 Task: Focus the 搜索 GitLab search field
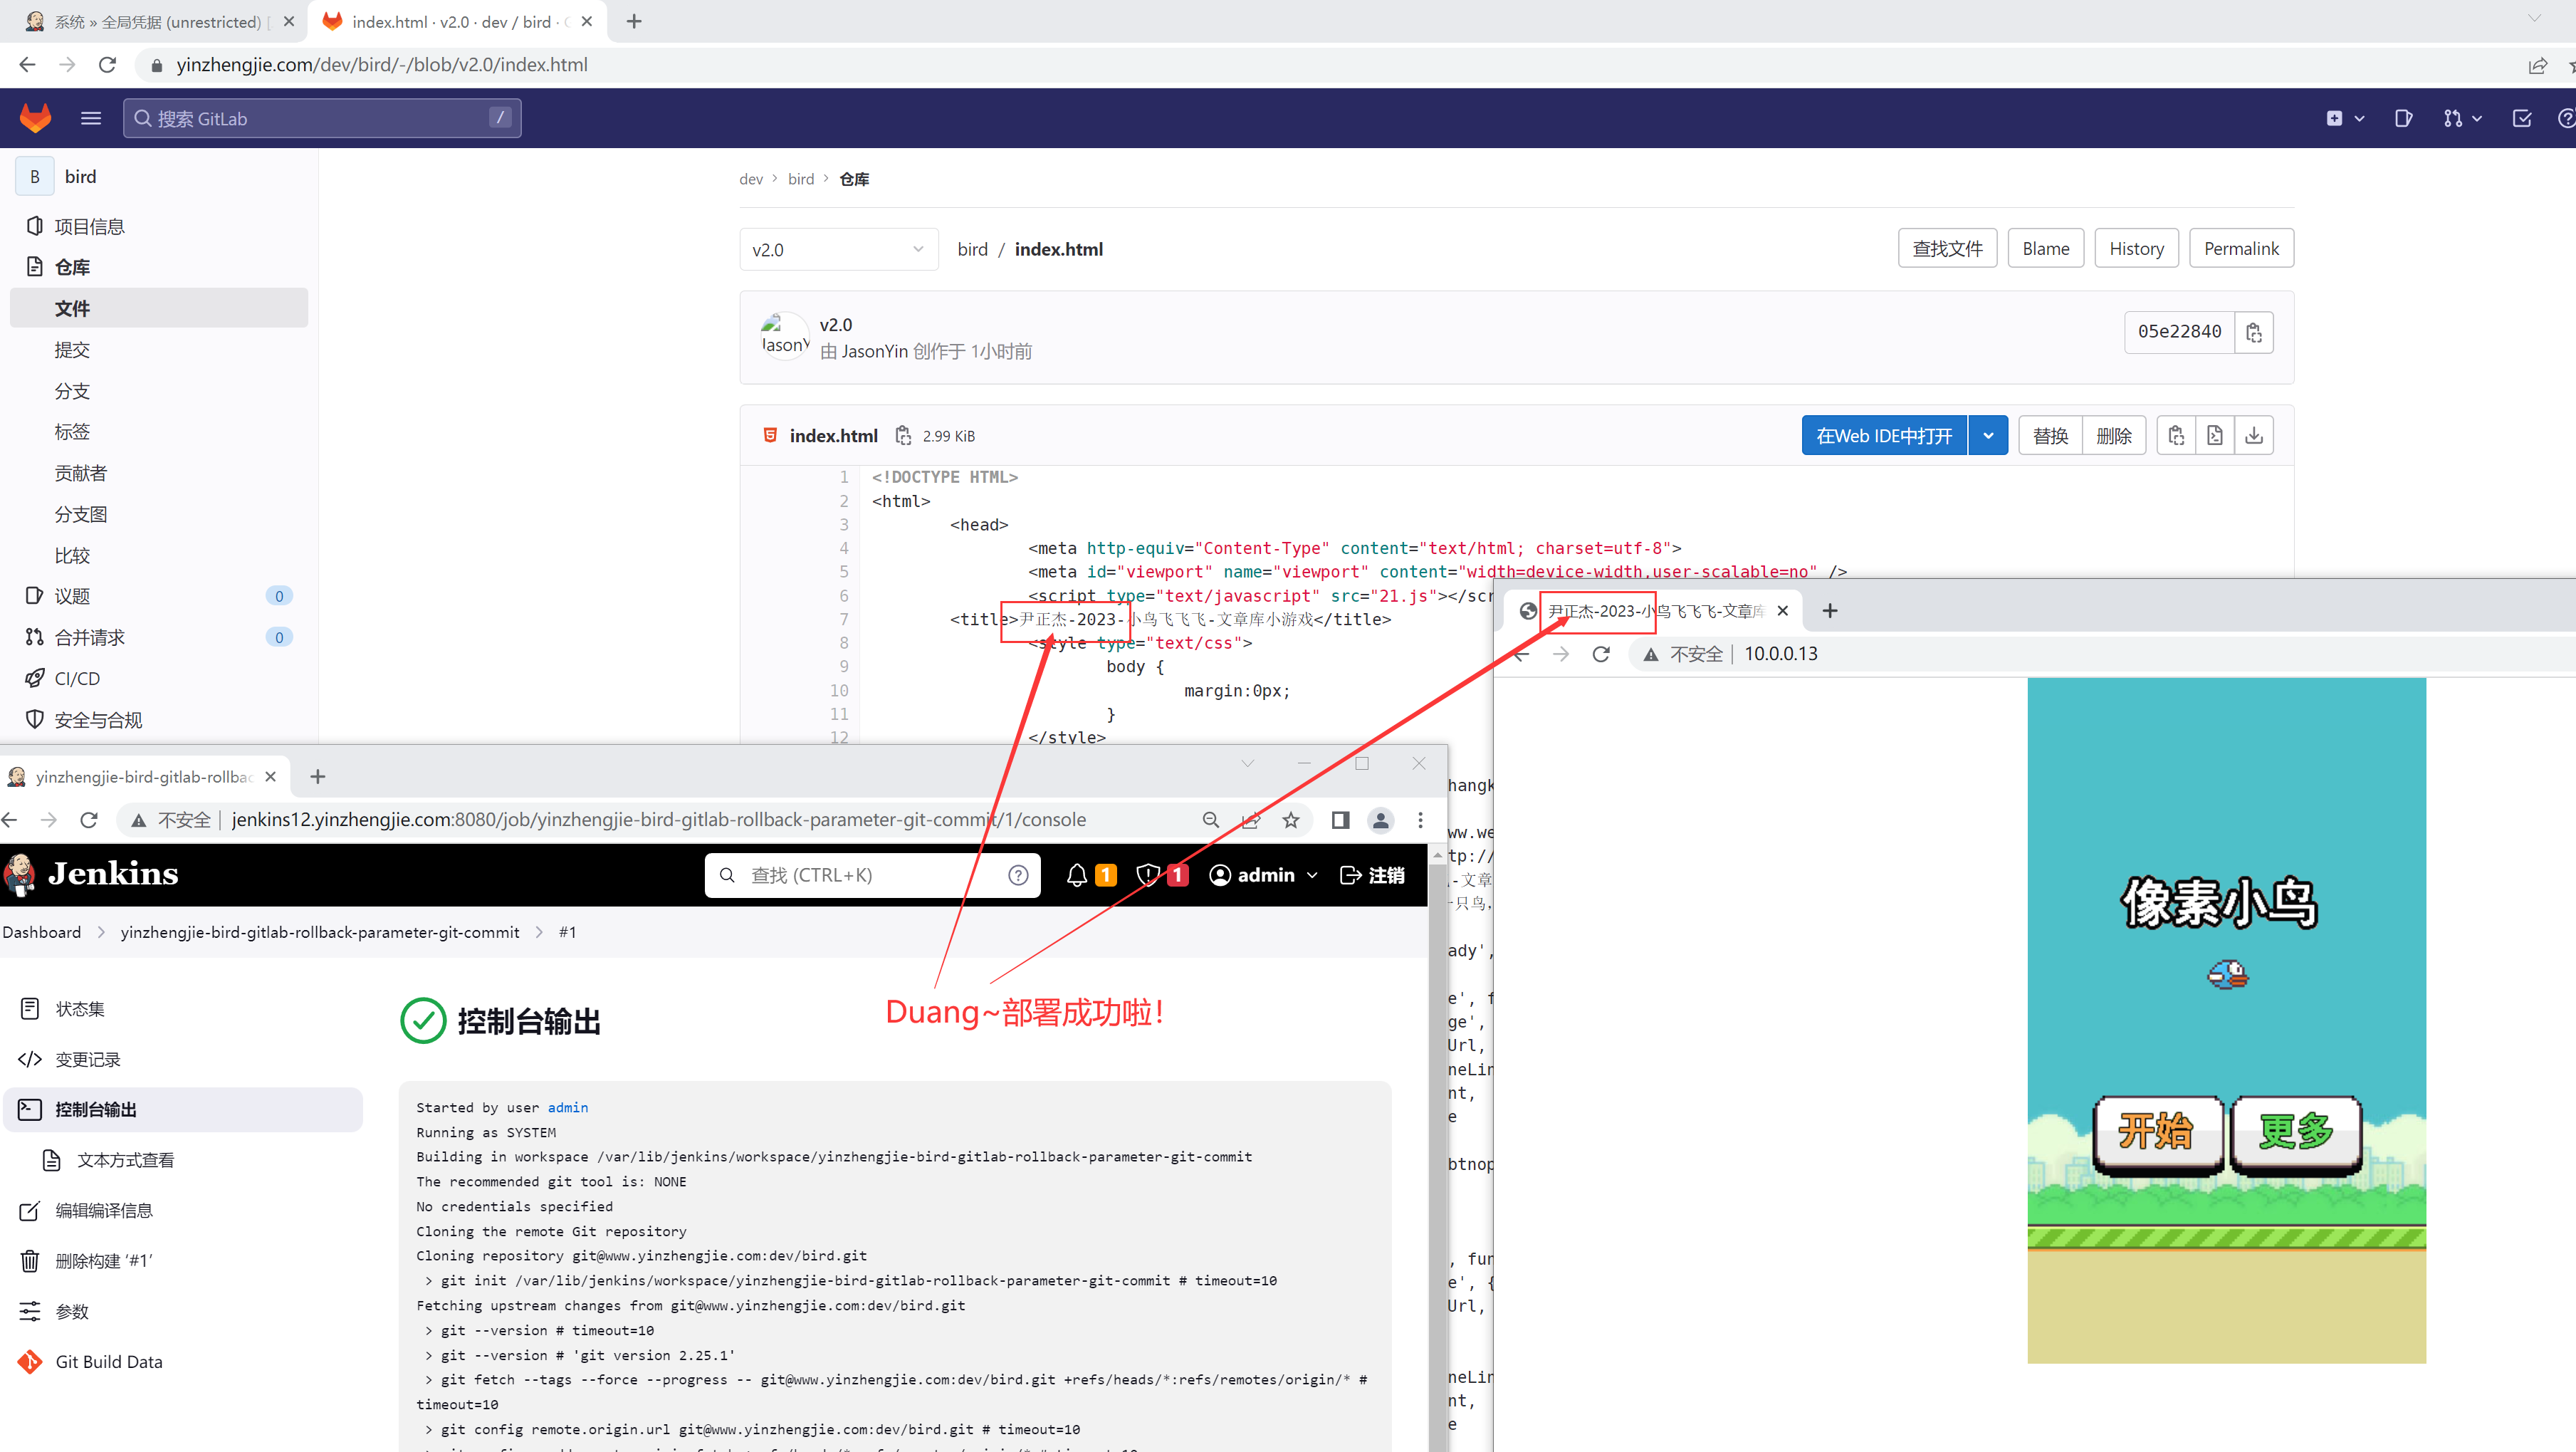320,118
